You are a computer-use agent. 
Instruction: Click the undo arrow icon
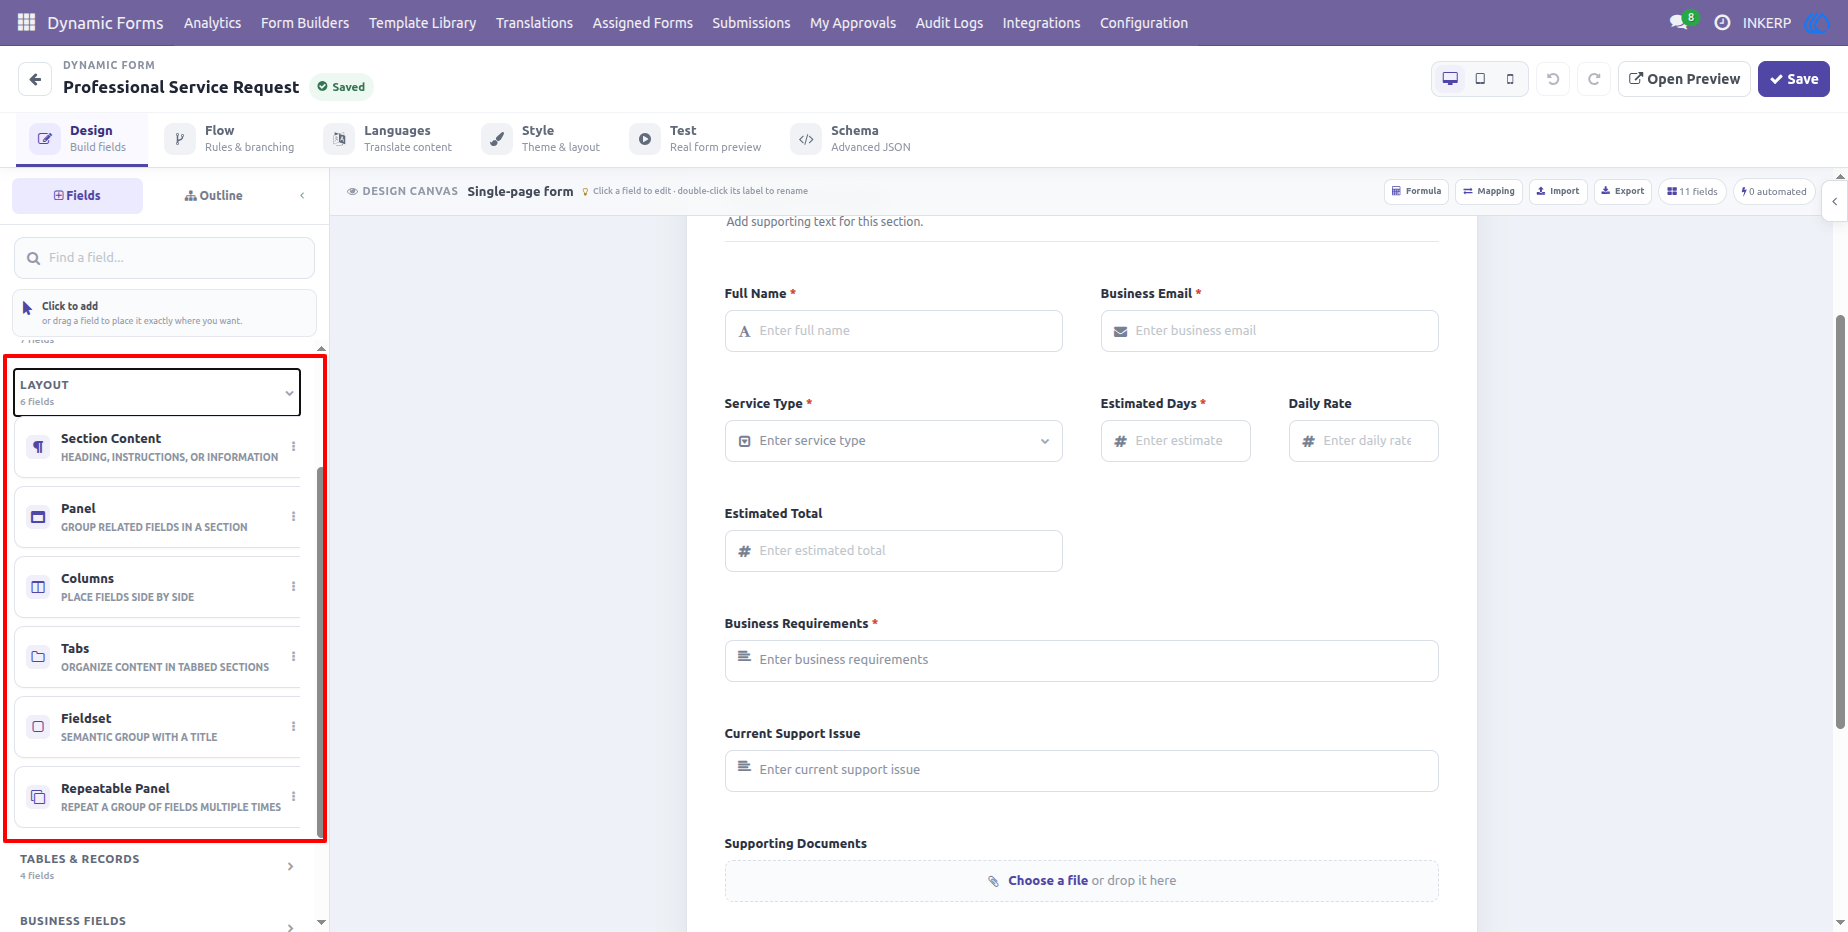[1553, 79]
